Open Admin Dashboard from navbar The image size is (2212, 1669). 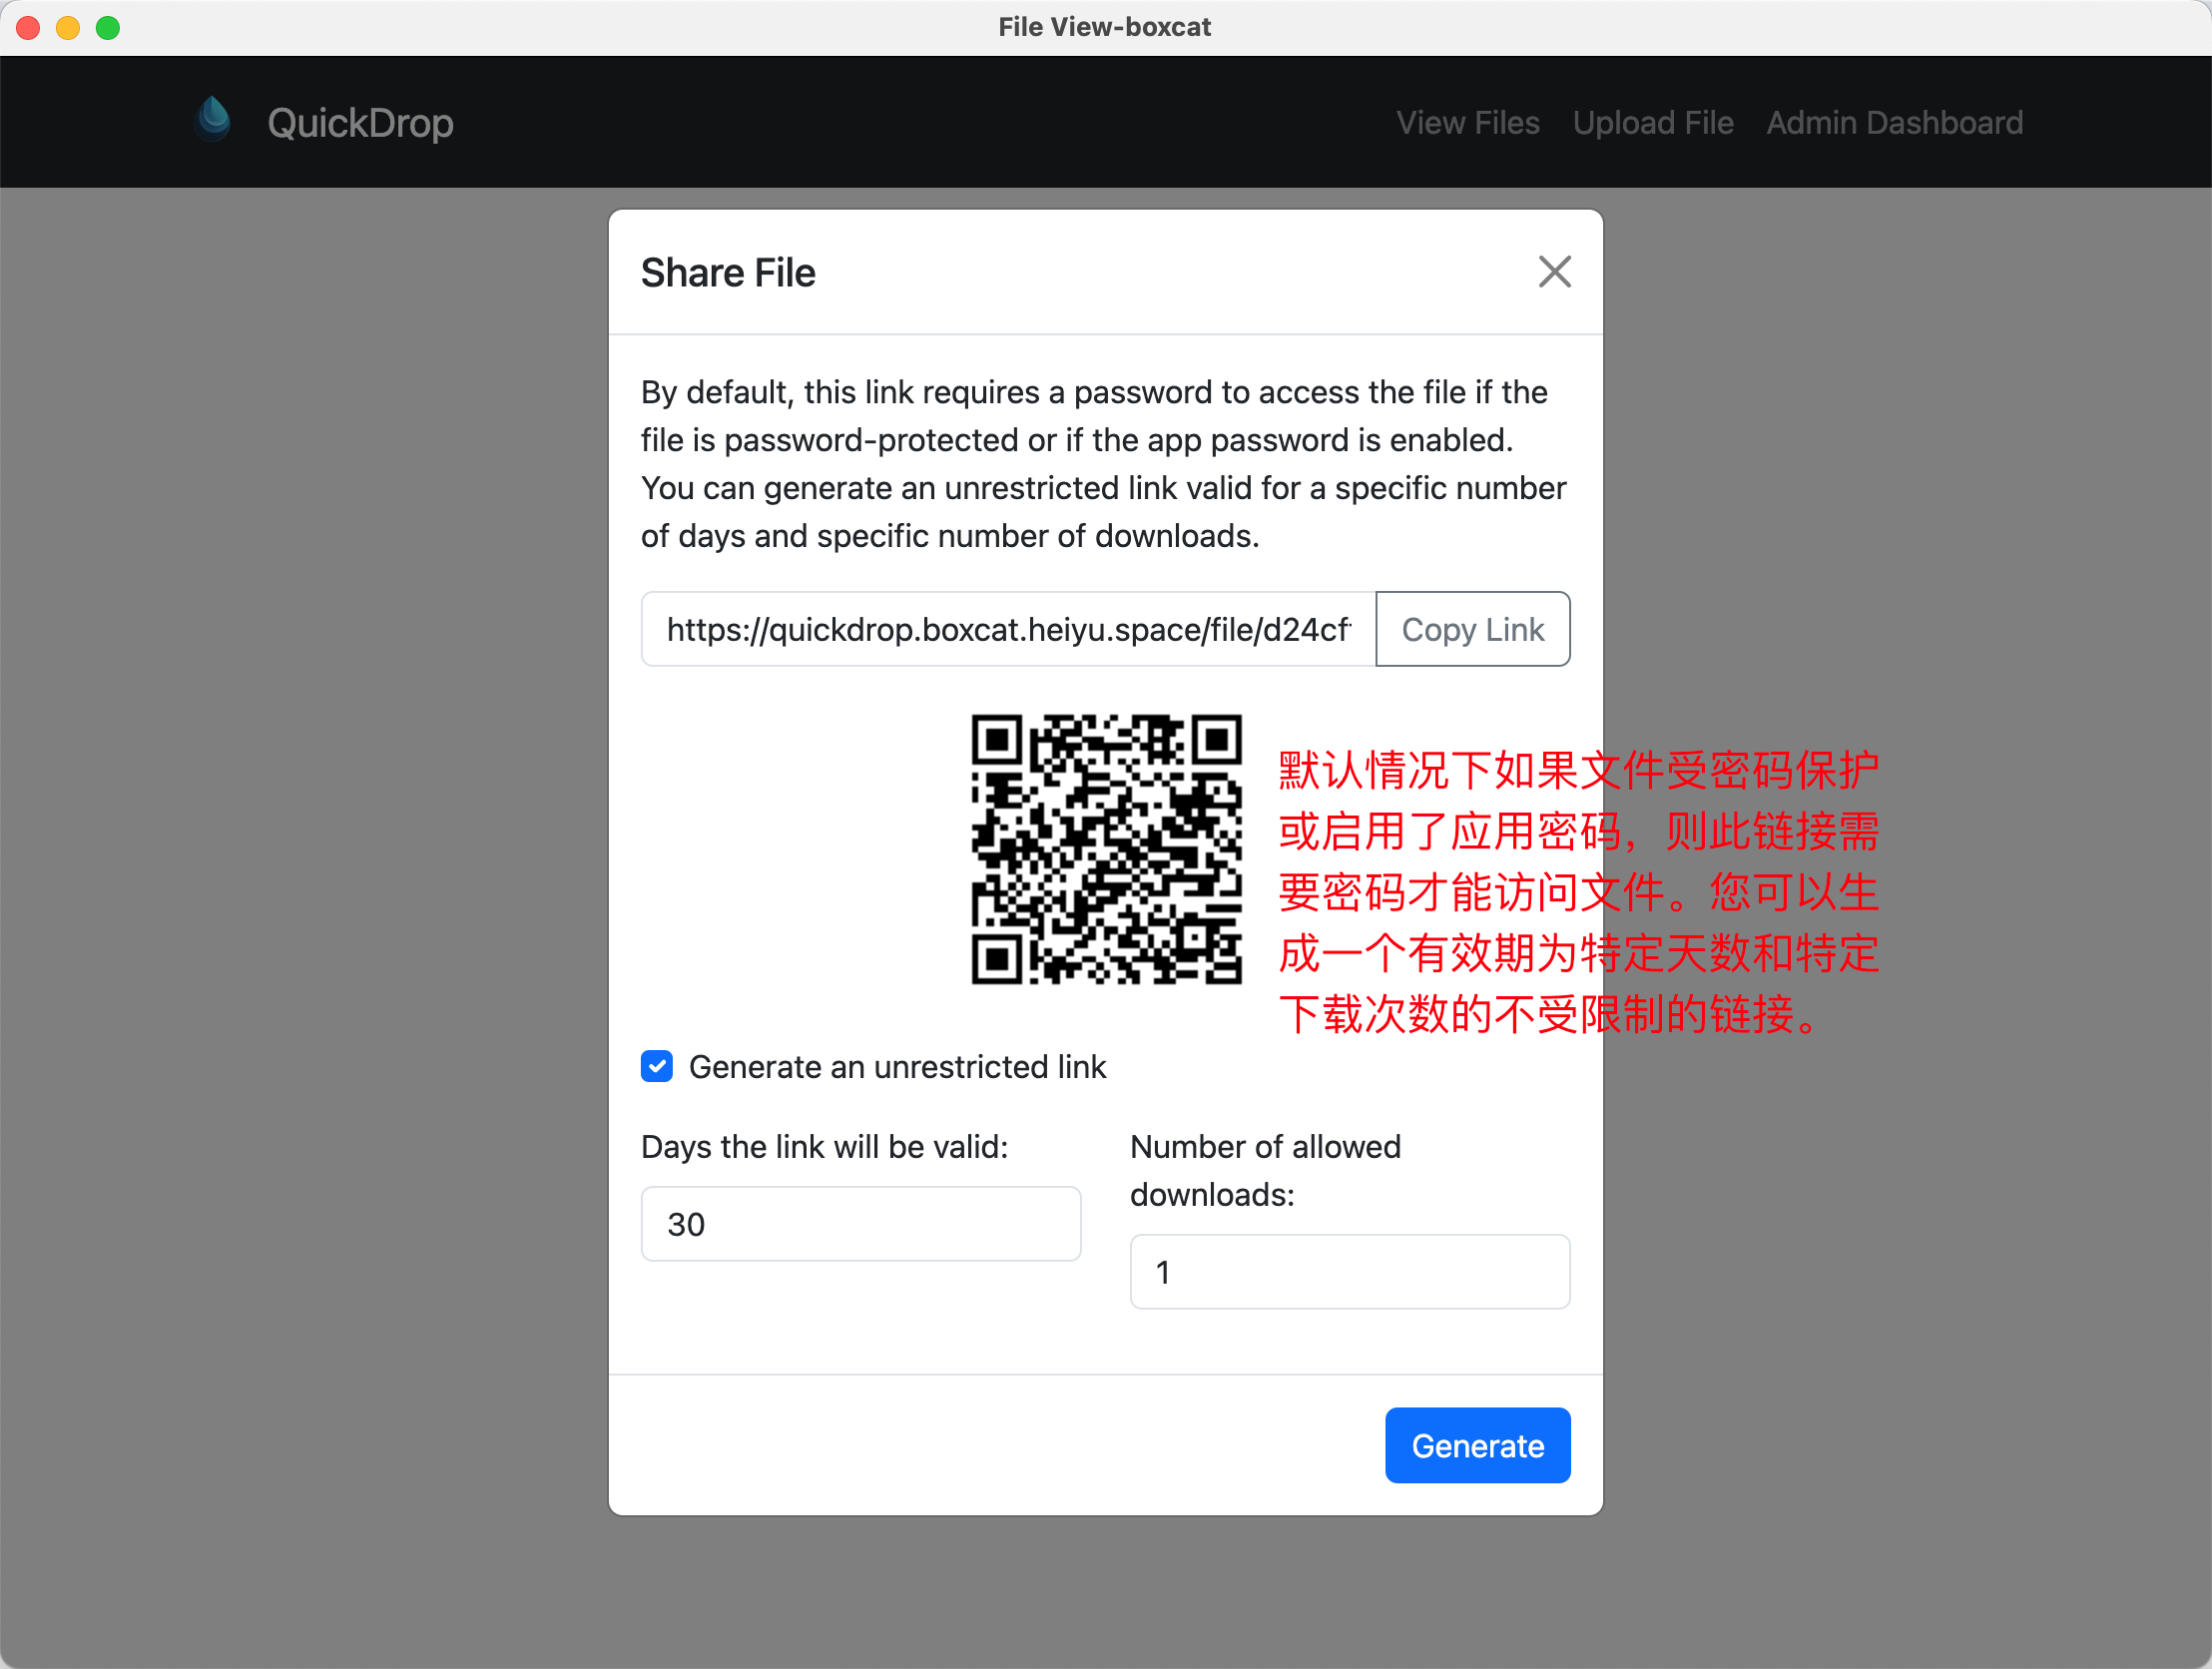click(1894, 122)
